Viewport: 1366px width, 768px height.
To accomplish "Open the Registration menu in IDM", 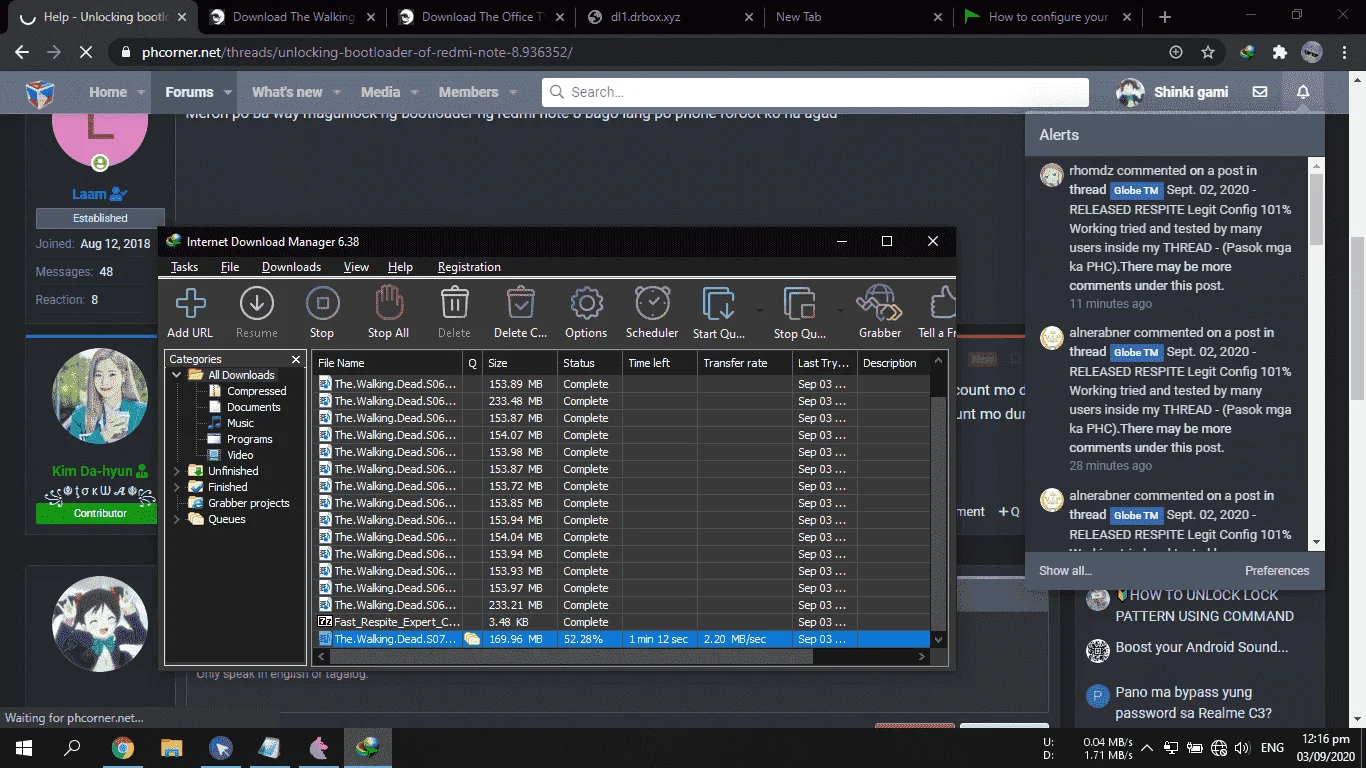I will click(469, 267).
